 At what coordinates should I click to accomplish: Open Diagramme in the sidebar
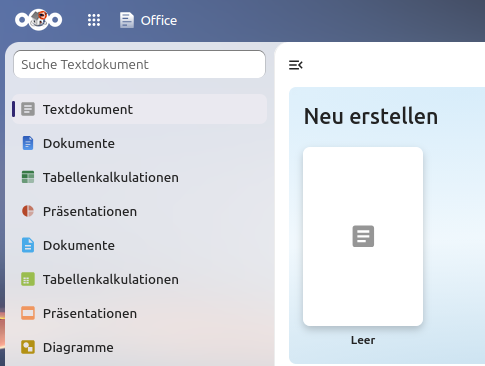tap(139, 347)
